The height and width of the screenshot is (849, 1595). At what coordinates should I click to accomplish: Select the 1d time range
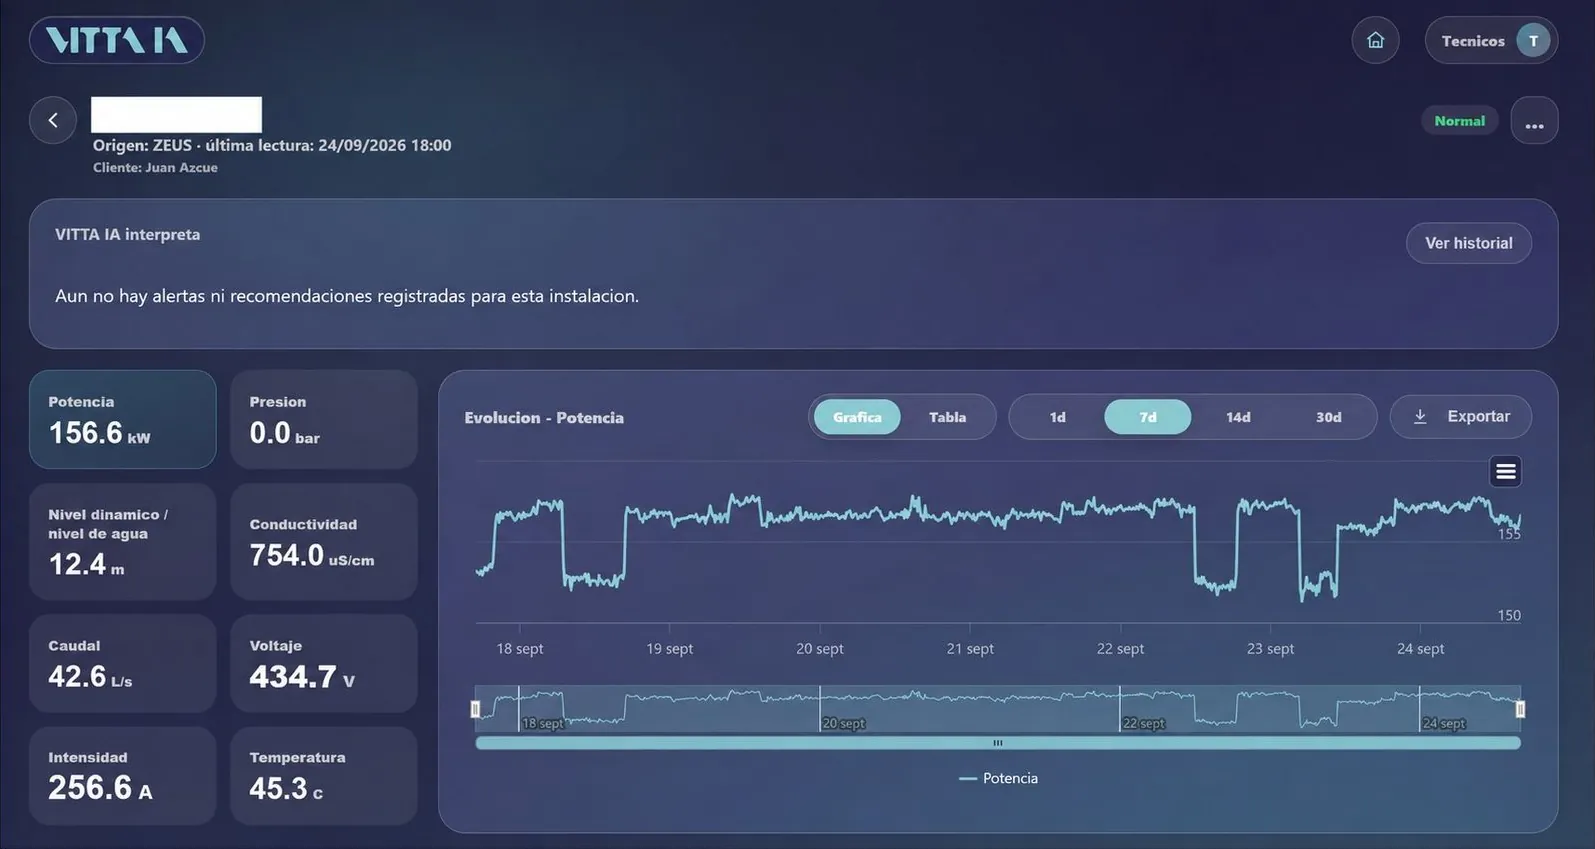1057,417
